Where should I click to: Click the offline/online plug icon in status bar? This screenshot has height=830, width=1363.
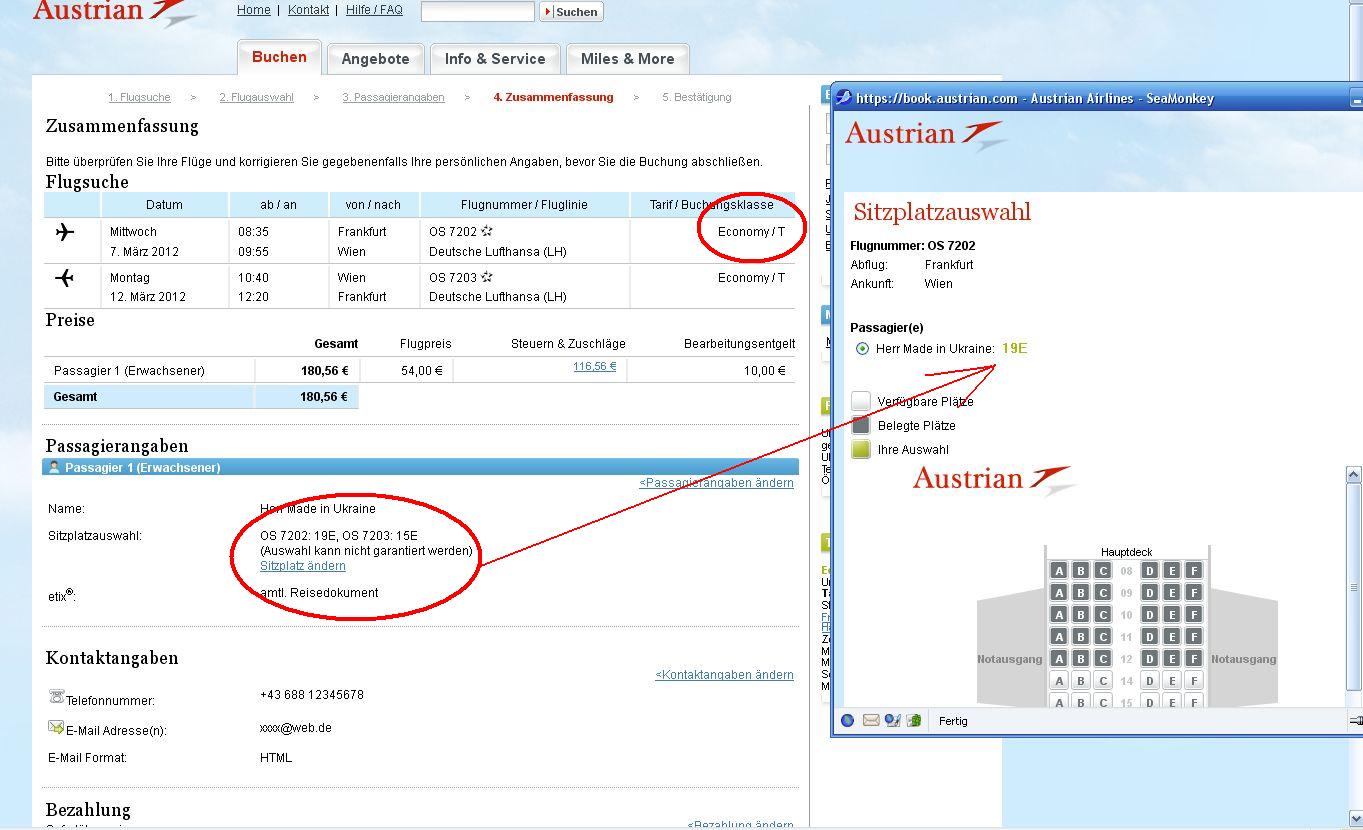click(1355, 720)
